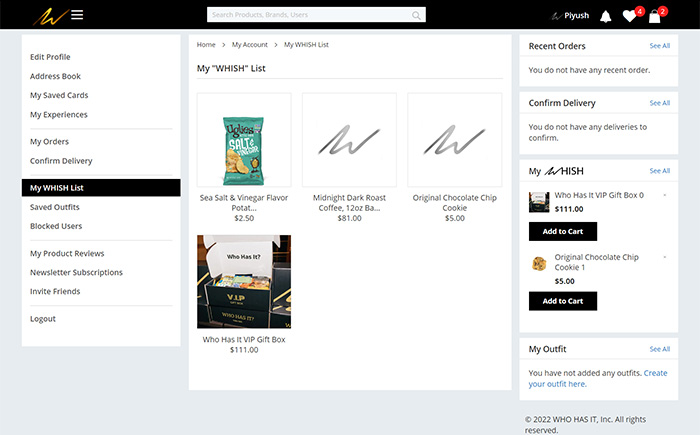Screen dimensions: 700x435
Task: Go to My Account breadcrumb
Action: (x=250, y=45)
